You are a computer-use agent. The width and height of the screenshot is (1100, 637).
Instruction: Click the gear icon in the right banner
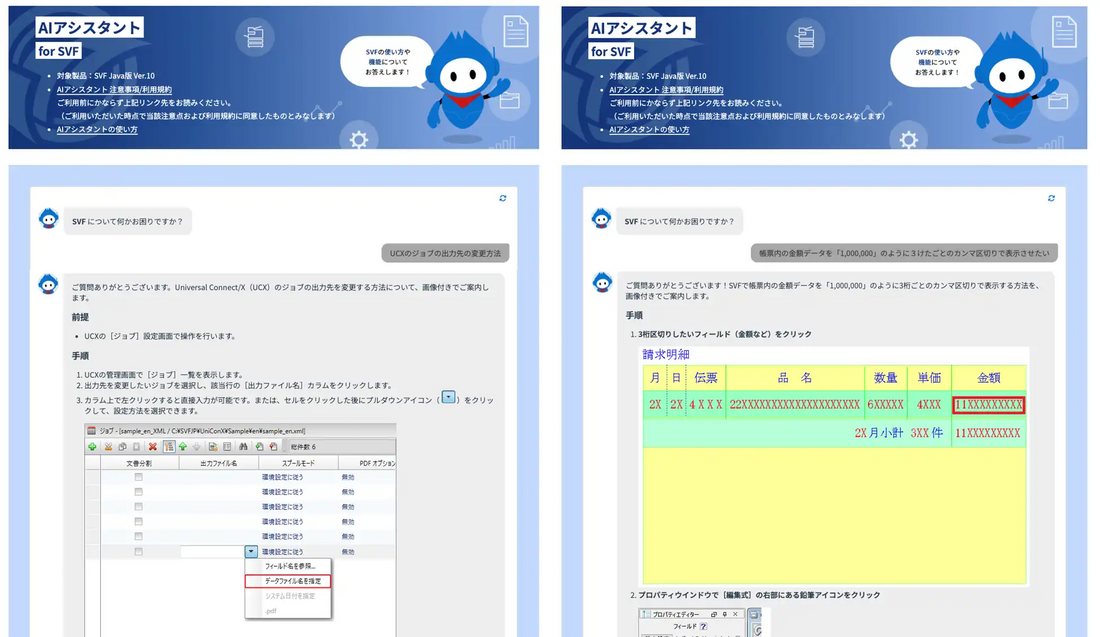[x=908, y=141]
